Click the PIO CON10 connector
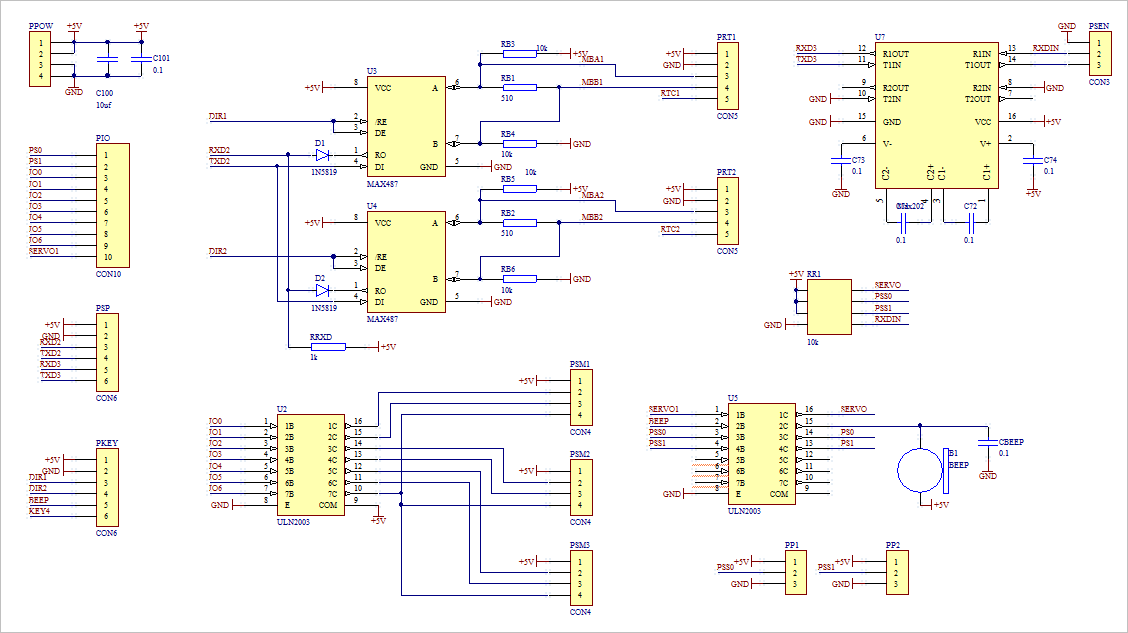1128x633 pixels. (x=113, y=206)
